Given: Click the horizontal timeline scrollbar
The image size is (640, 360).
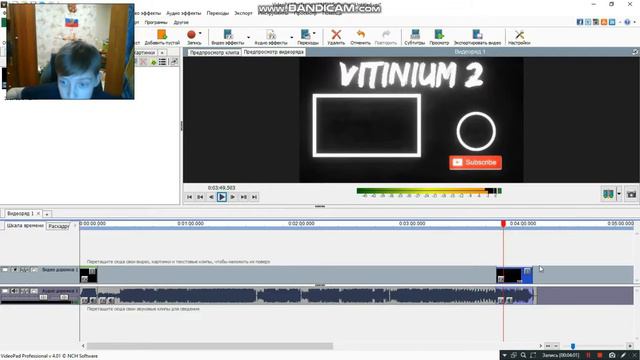Looking at the screenshot, I should [210, 346].
